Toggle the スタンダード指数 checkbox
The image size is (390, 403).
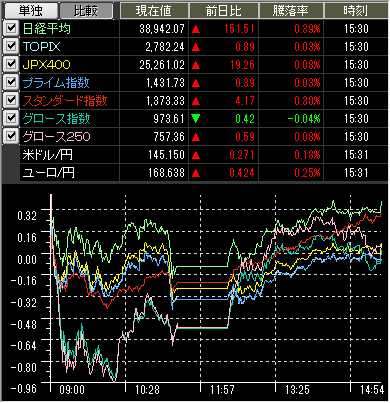(11, 100)
